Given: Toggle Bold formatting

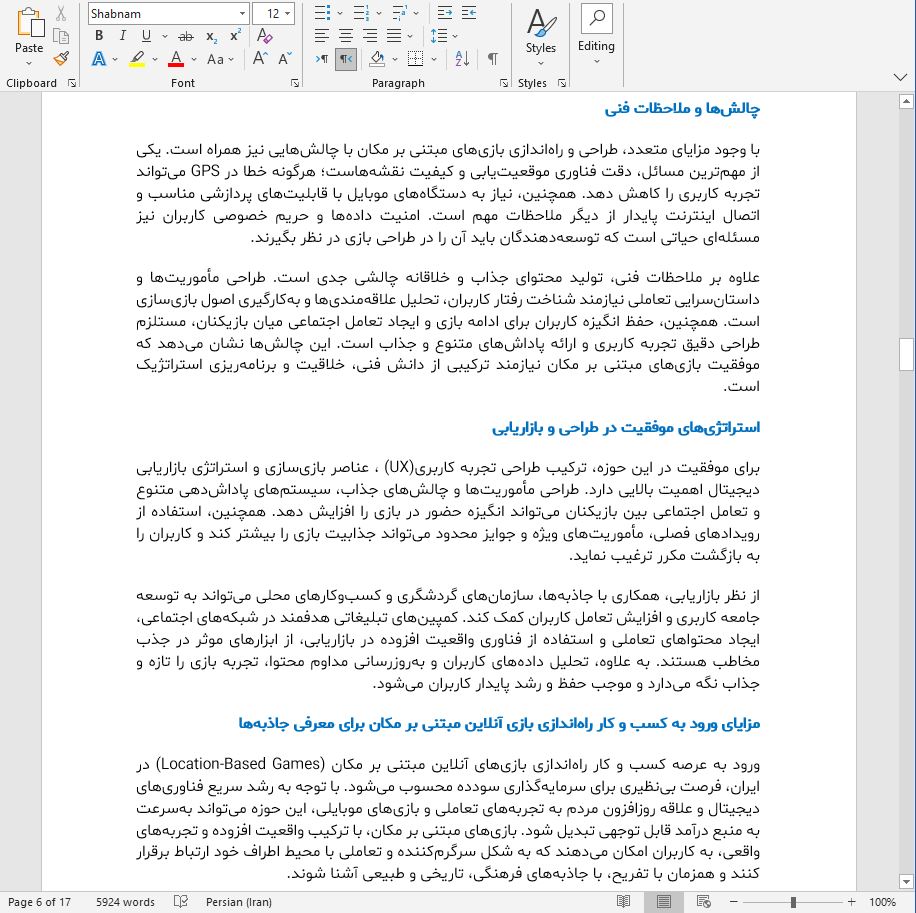Looking at the screenshot, I should [x=99, y=36].
